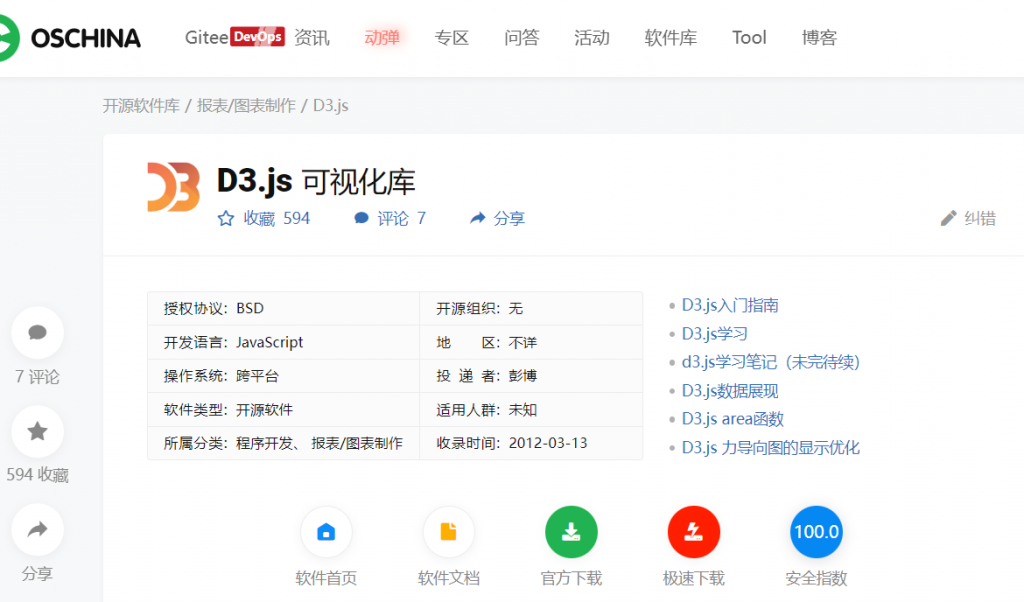Click the 7 评论 sidebar label
The image size is (1024, 602).
[x=37, y=377]
